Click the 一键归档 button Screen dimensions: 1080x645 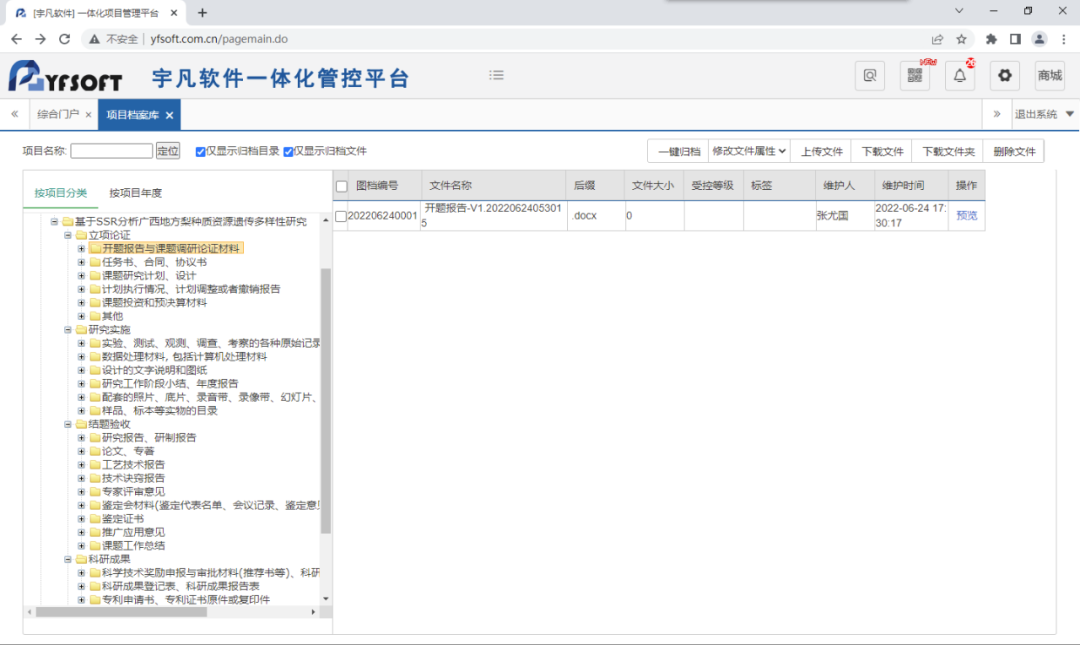[x=678, y=152]
